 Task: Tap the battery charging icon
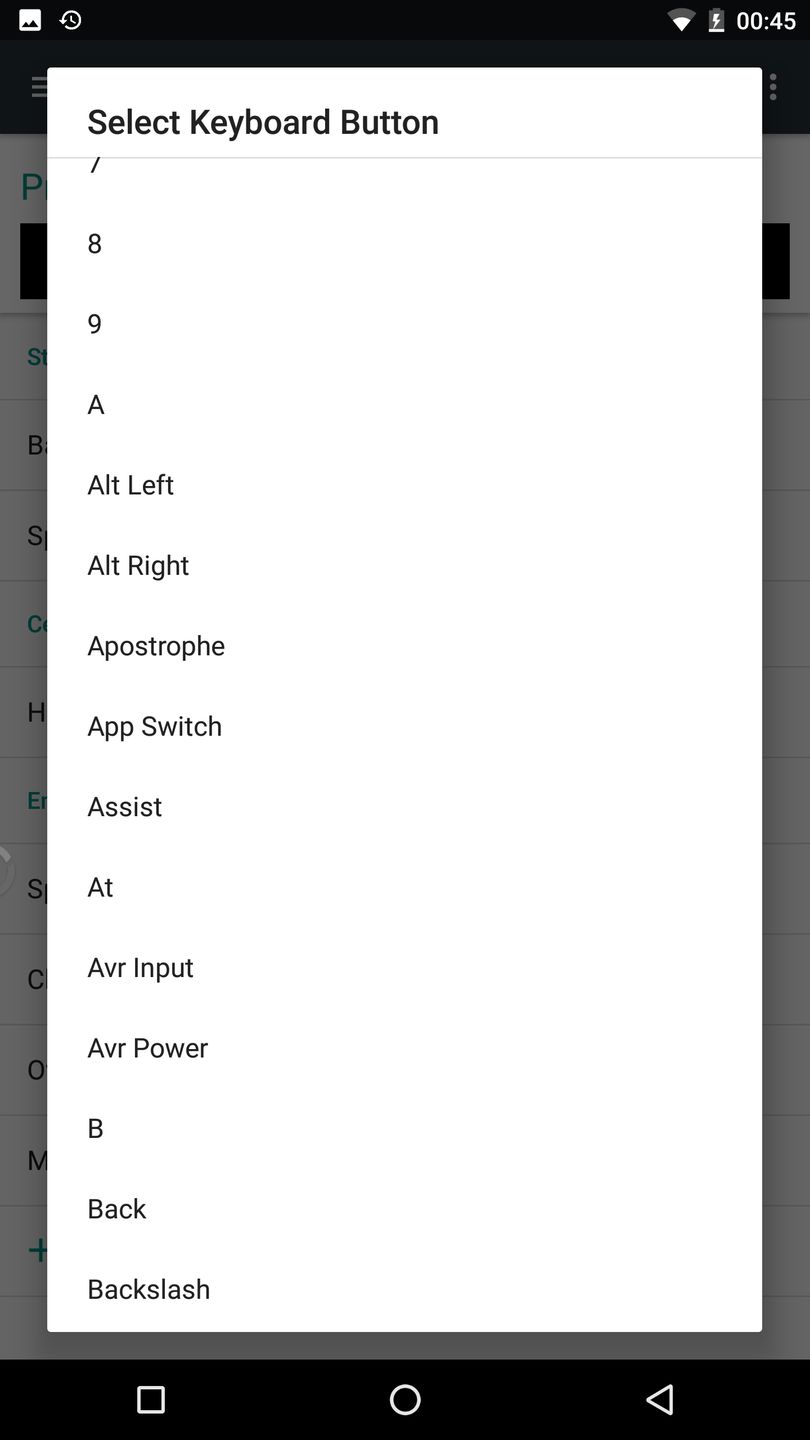(716, 20)
